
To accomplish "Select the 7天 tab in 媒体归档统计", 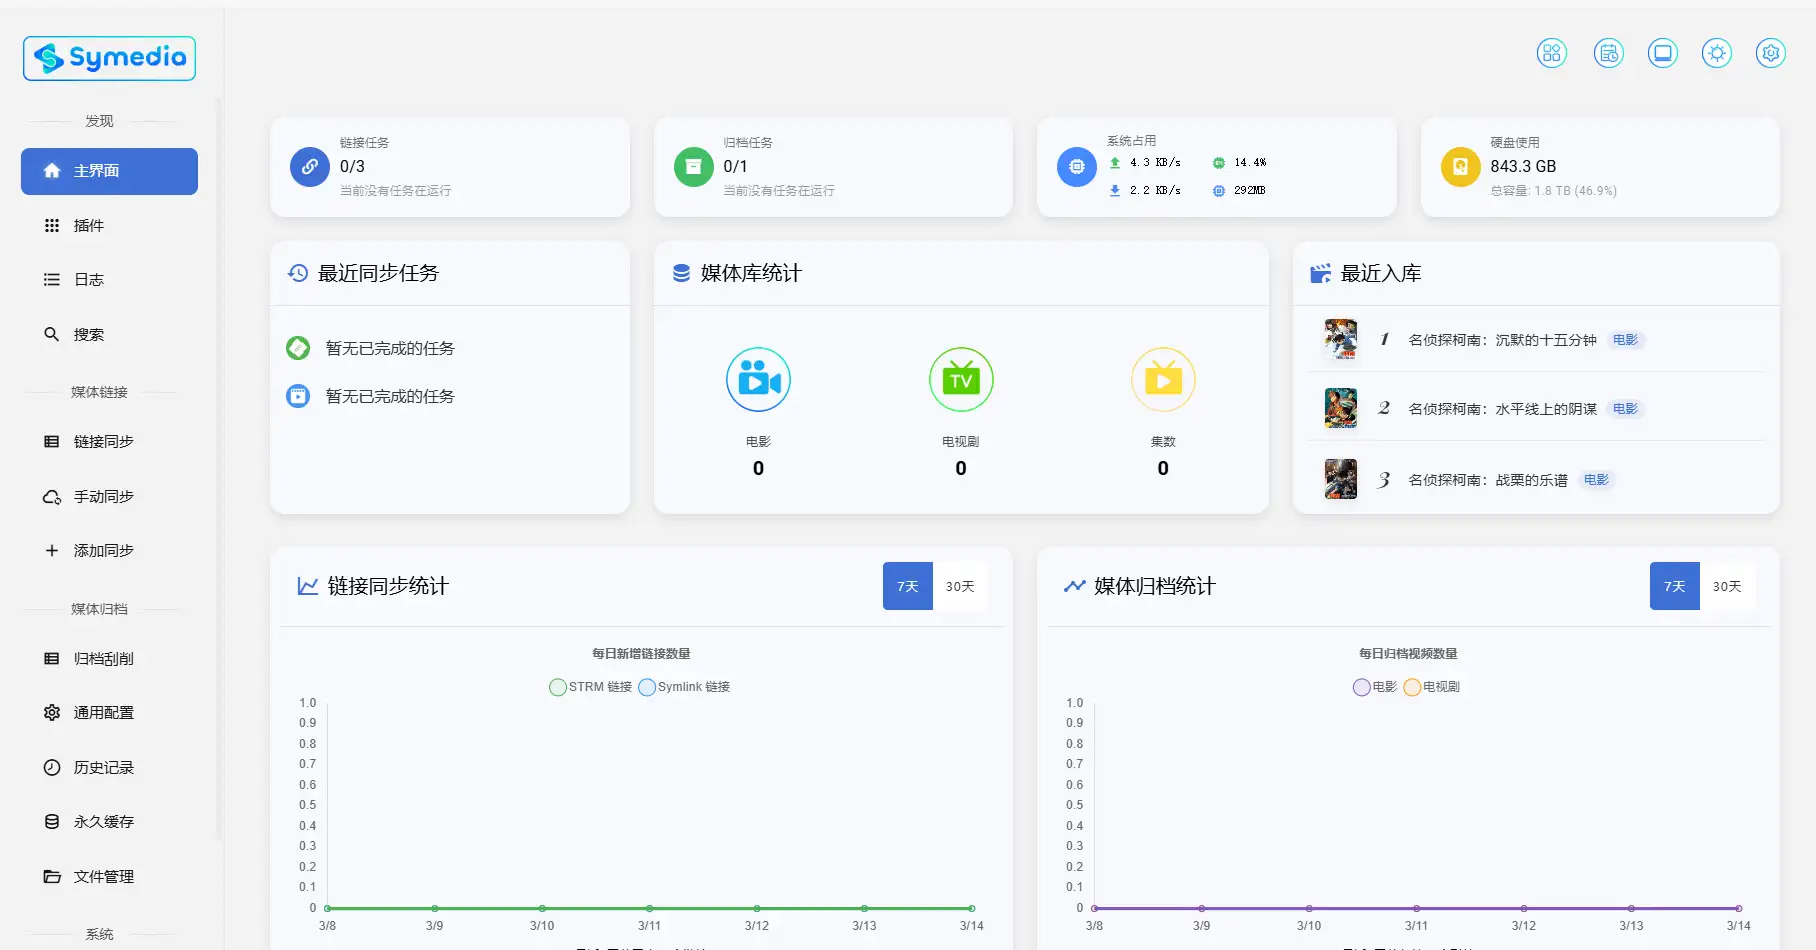I will click(1674, 586).
